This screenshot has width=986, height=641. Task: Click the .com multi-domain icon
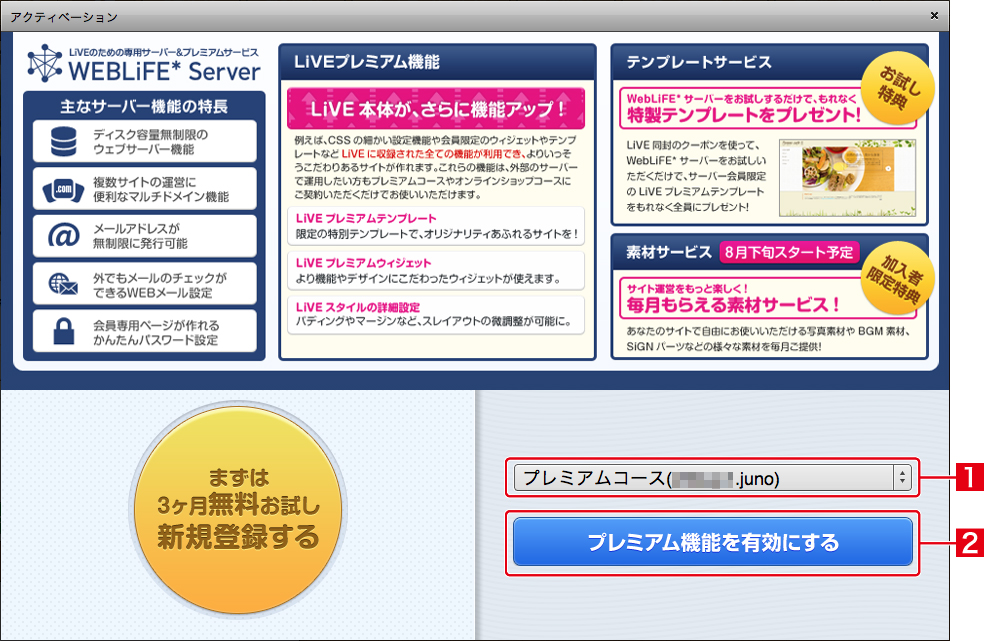click(x=64, y=189)
